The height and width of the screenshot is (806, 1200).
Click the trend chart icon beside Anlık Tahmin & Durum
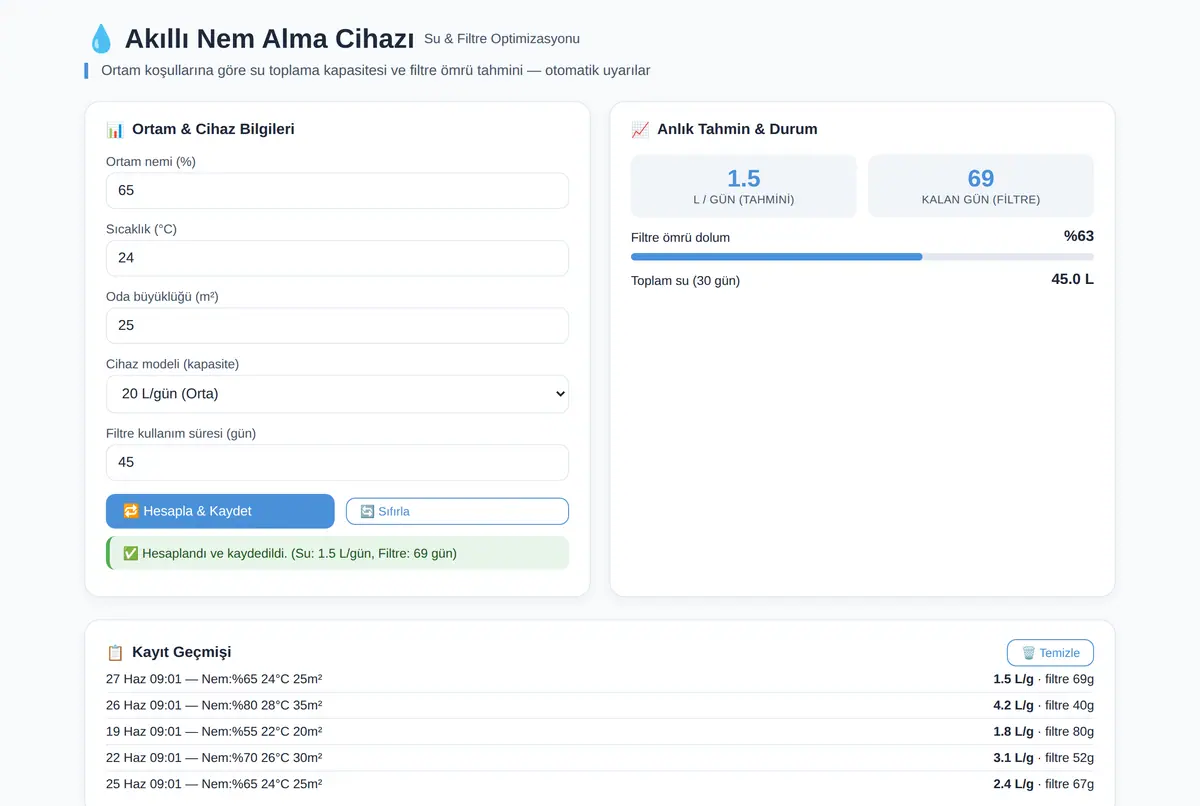coord(640,129)
